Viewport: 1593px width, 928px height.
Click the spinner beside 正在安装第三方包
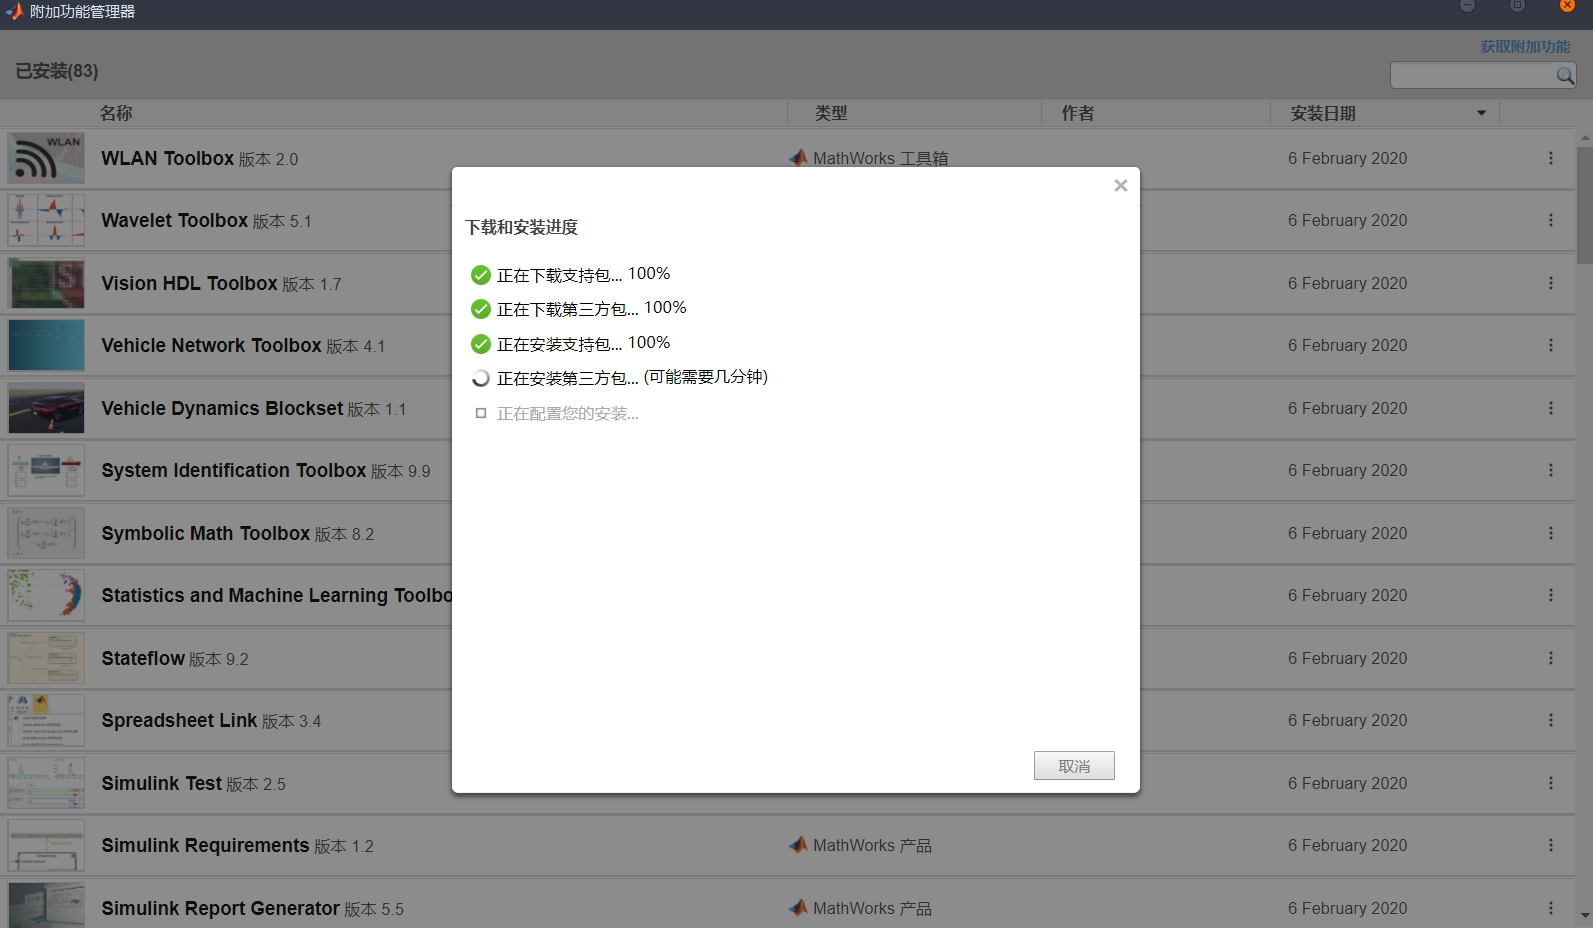(x=481, y=378)
